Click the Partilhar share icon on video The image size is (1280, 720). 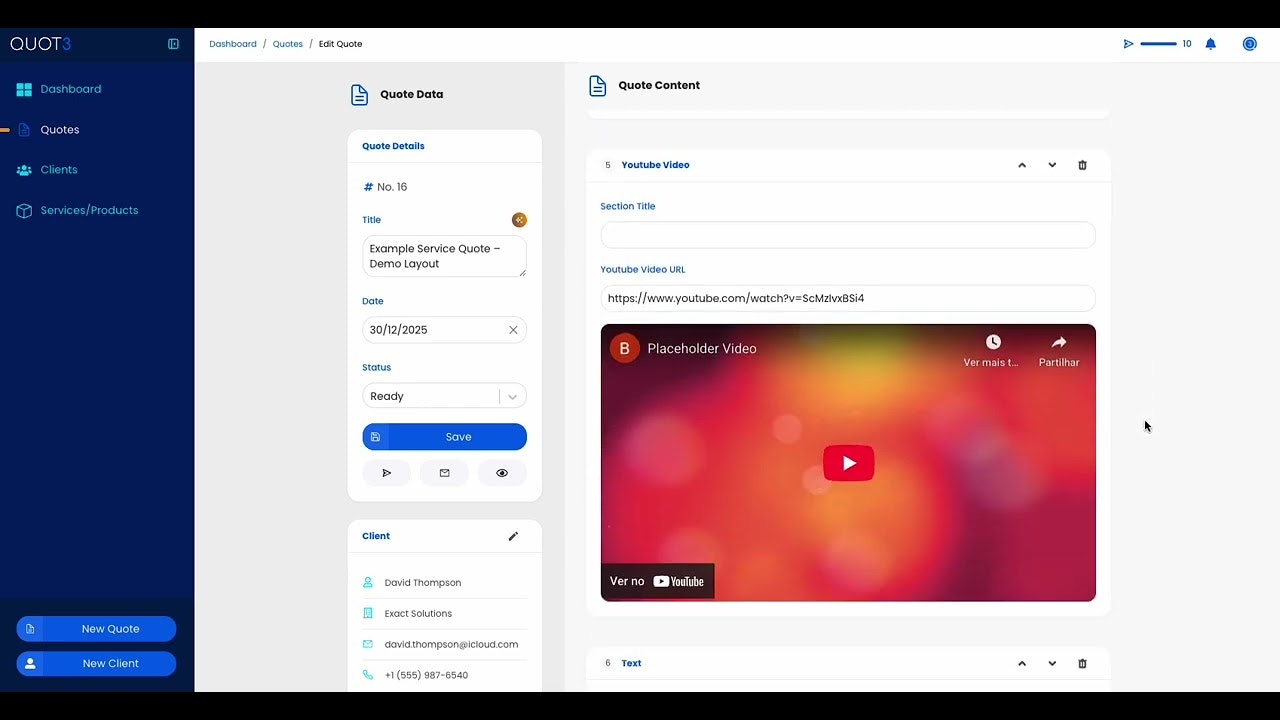pyautogui.click(x=1058, y=343)
